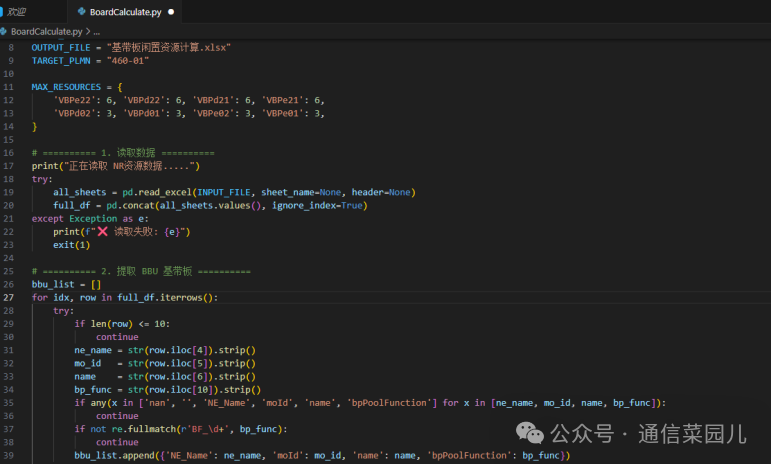Click bp_func variable on line 34
The width and height of the screenshot is (771, 464).
pos(93,390)
